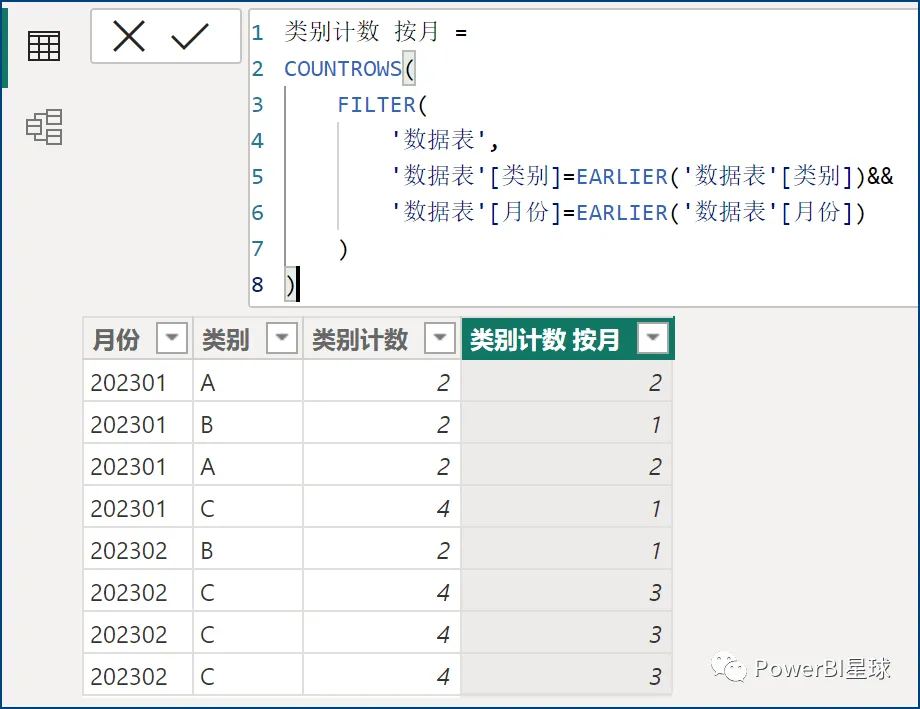
Task: Click line number 5 in formula editor
Action: pyautogui.click(x=258, y=177)
